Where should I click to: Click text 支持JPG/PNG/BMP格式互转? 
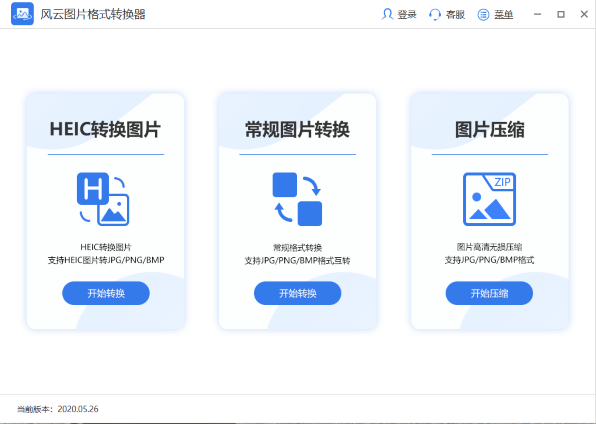[x=297, y=260]
